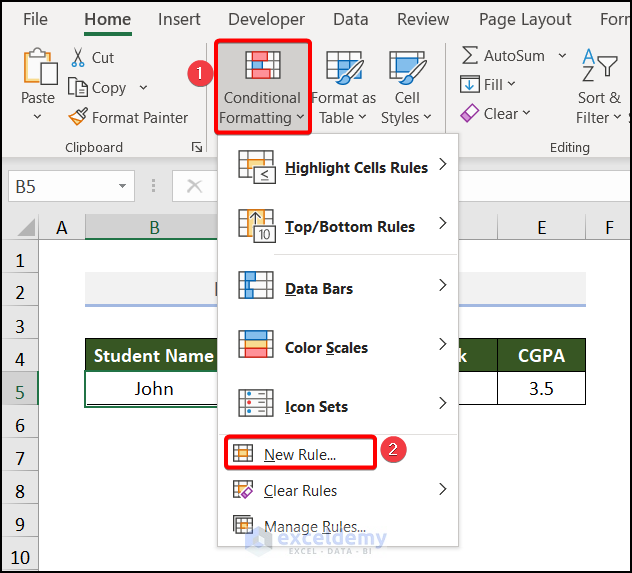Choose New Rule from the menu
Viewport: 632px width, 573px height.
tap(300, 454)
